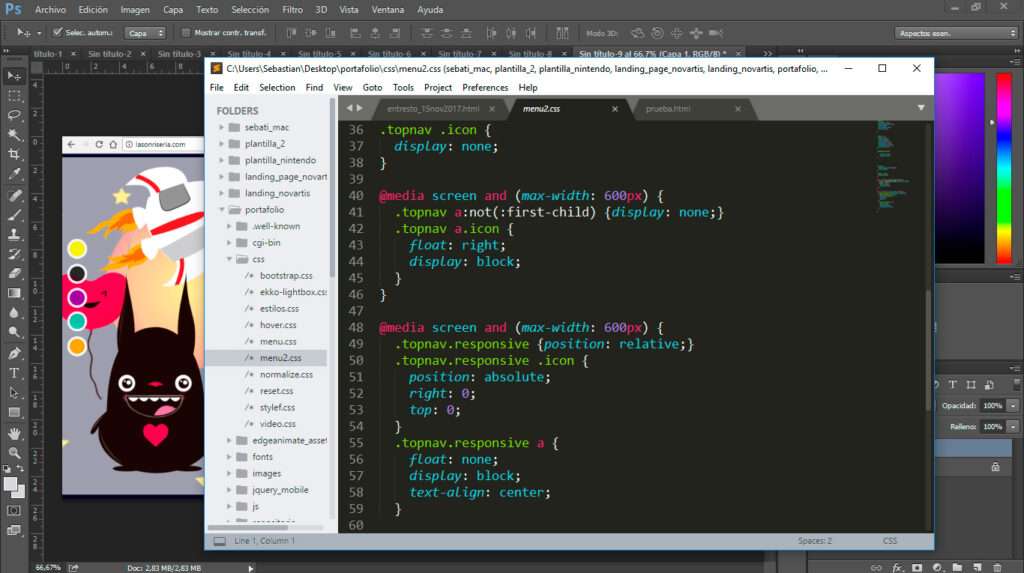1024x573 pixels.
Task: Select the Eyedropper tool
Action: click(14, 175)
